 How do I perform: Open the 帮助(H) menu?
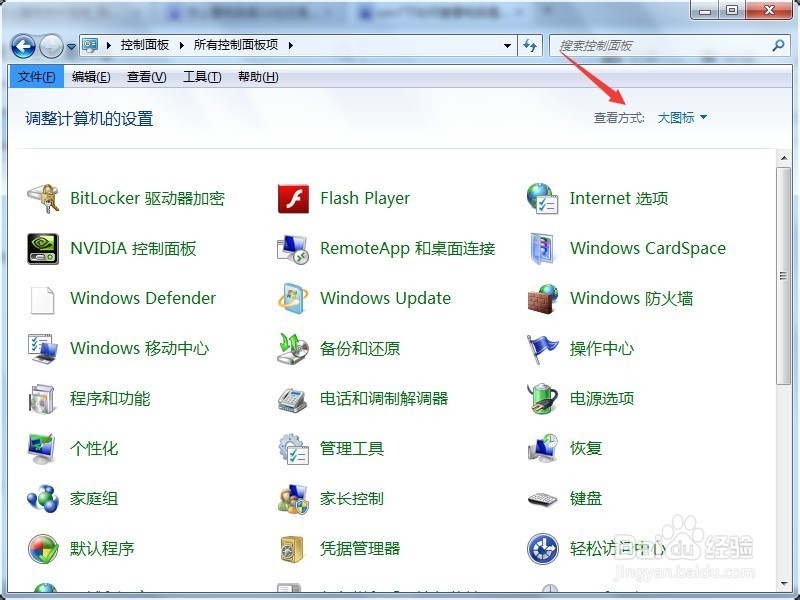click(258, 77)
